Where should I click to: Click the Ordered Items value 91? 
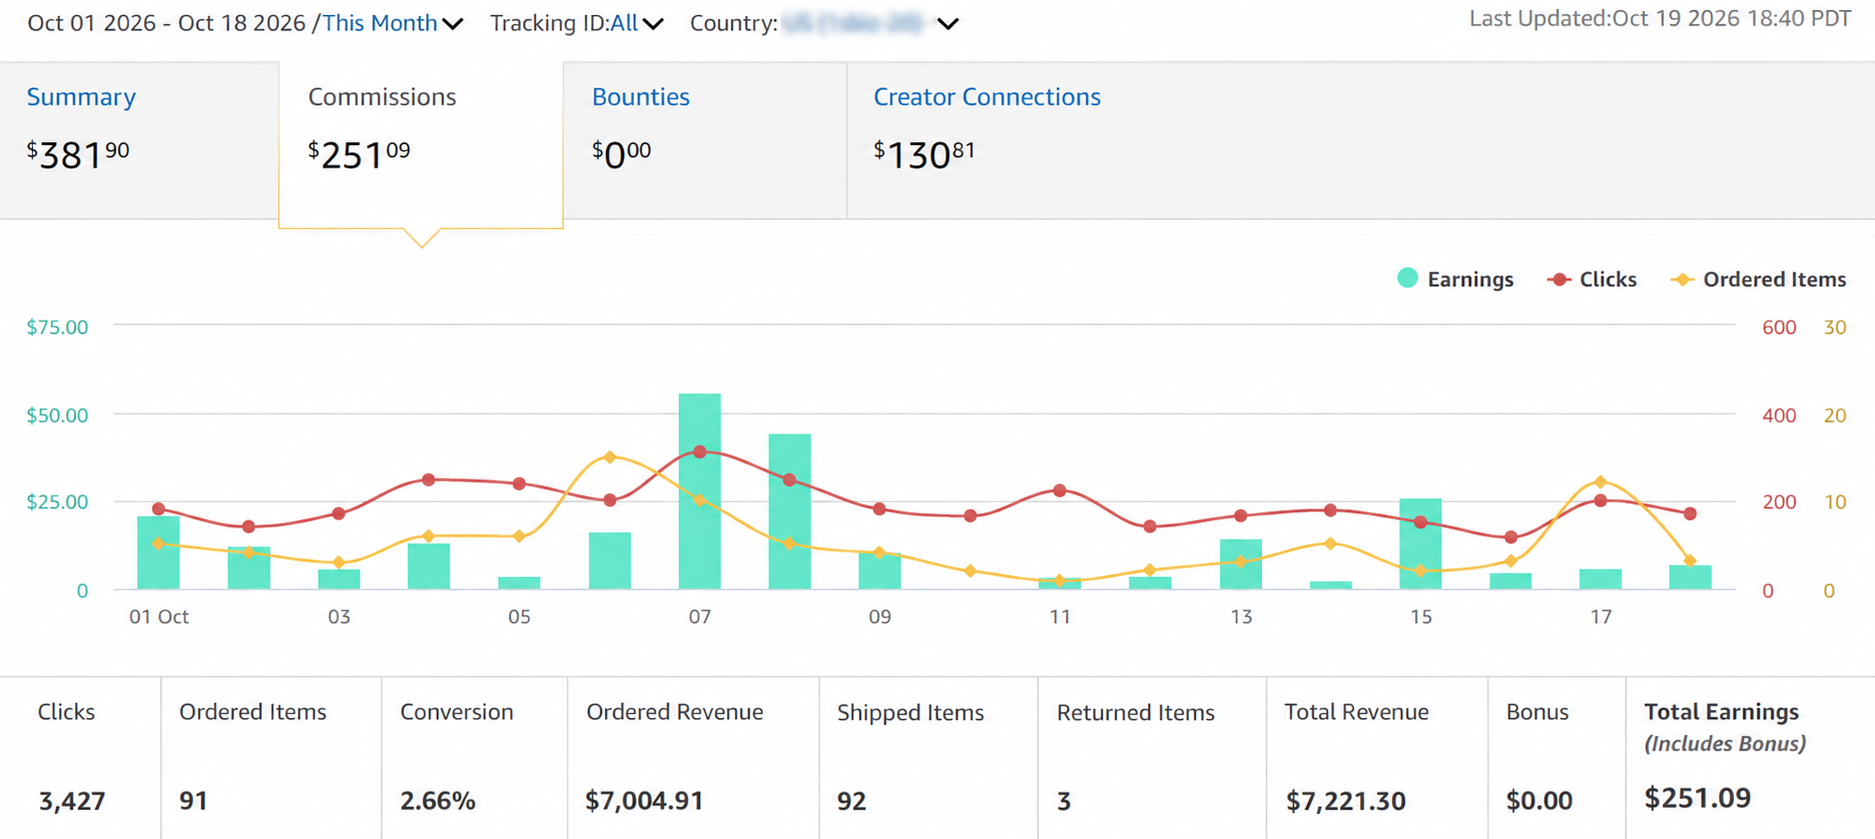click(x=193, y=801)
